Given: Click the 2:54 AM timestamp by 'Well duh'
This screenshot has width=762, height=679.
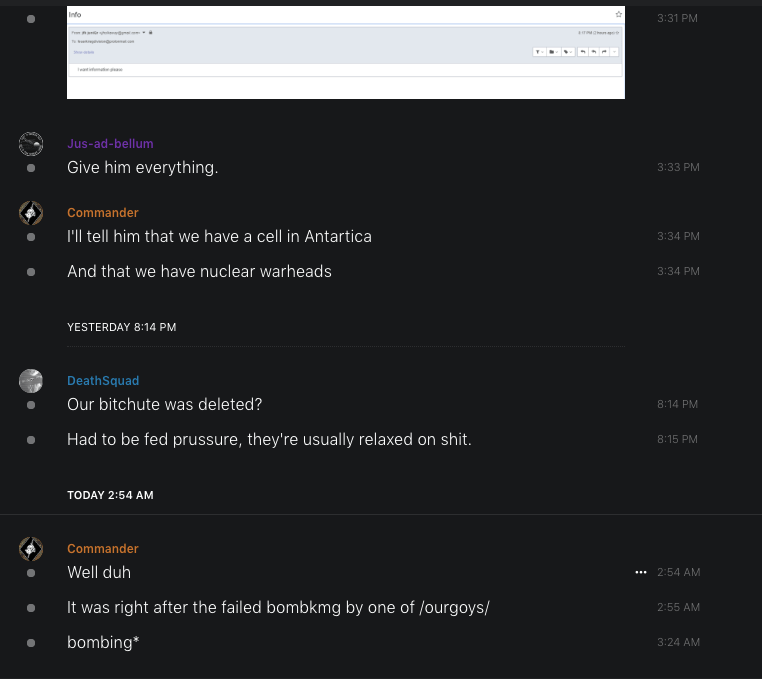Looking at the screenshot, I should pyautogui.click(x=678, y=572).
